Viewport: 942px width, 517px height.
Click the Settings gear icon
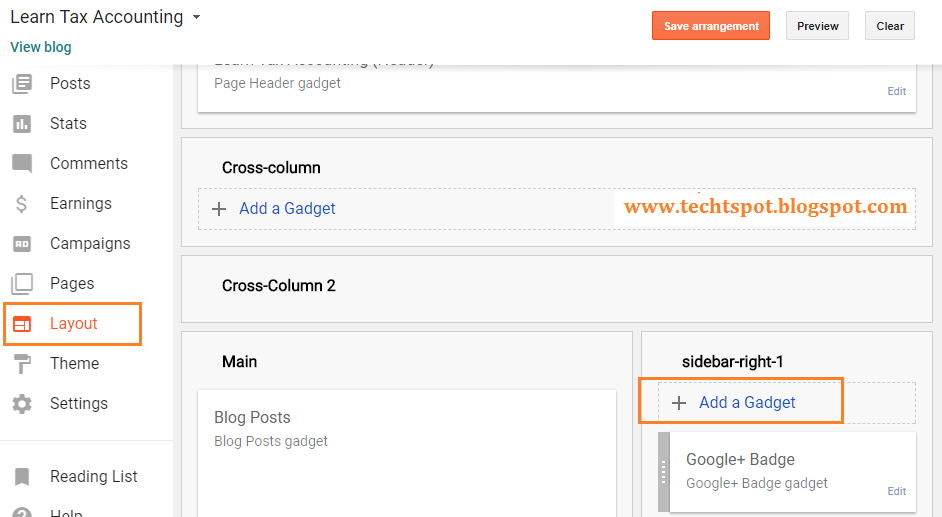22,404
